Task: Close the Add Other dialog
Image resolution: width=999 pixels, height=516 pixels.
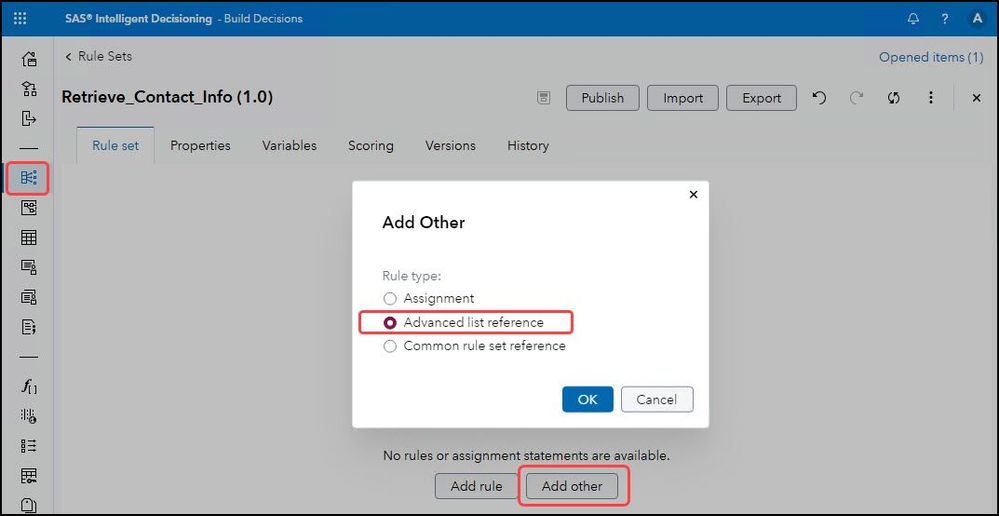Action: (x=693, y=195)
